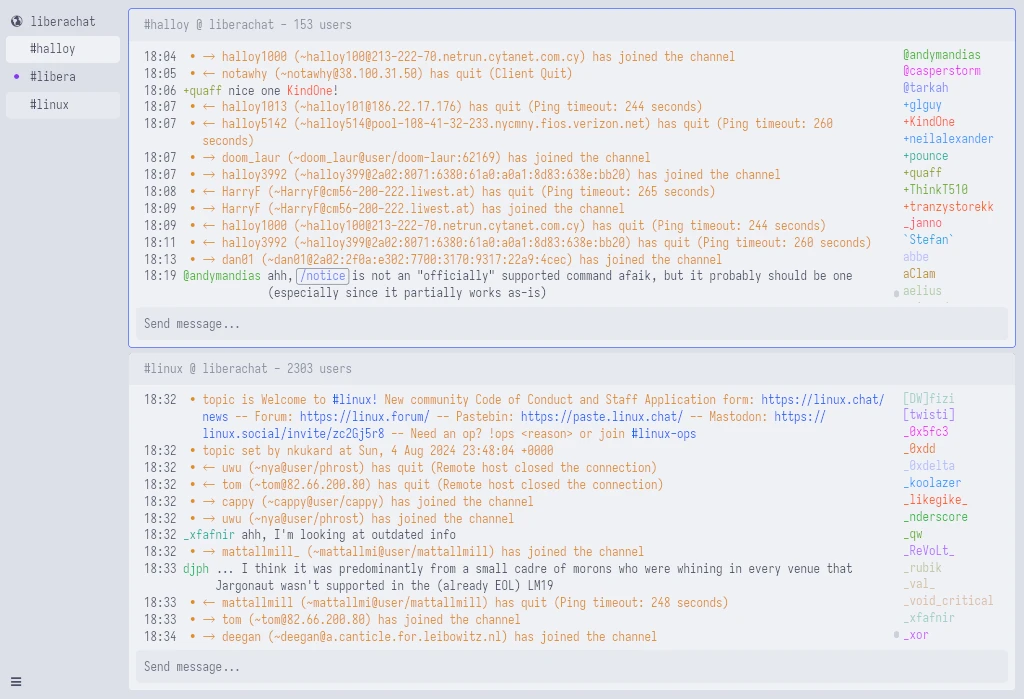Select @andymandias in the user list

942,55
